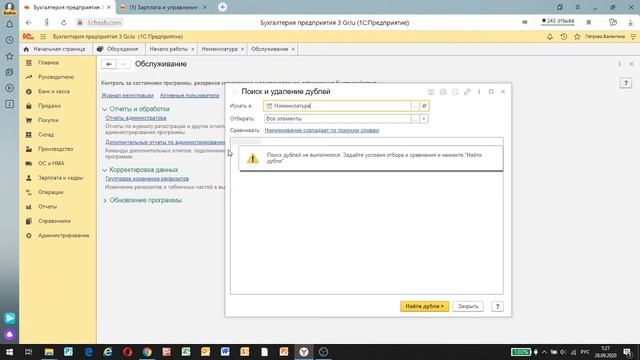Image resolution: width=640 pixels, height=360 pixels.
Task: Open the Отчеты section
Action: pos(47,207)
